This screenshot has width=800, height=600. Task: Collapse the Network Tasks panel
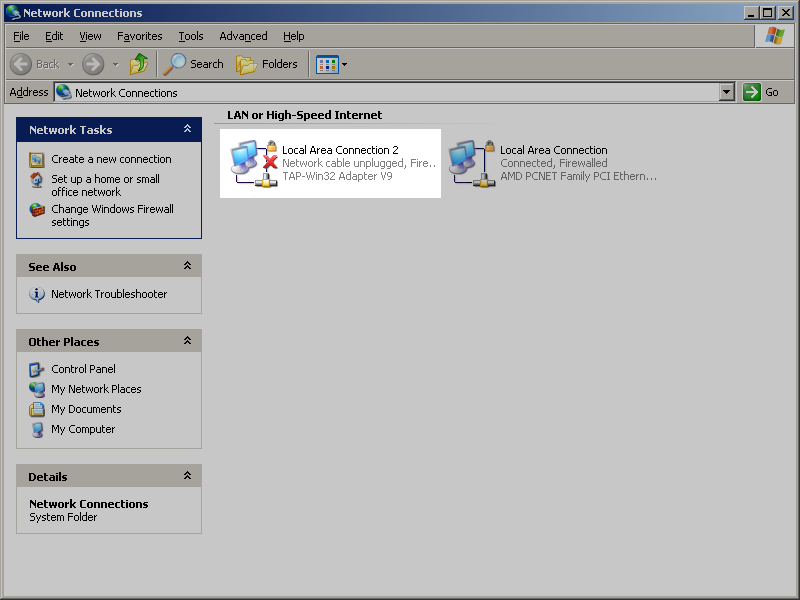click(x=187, y=129)
